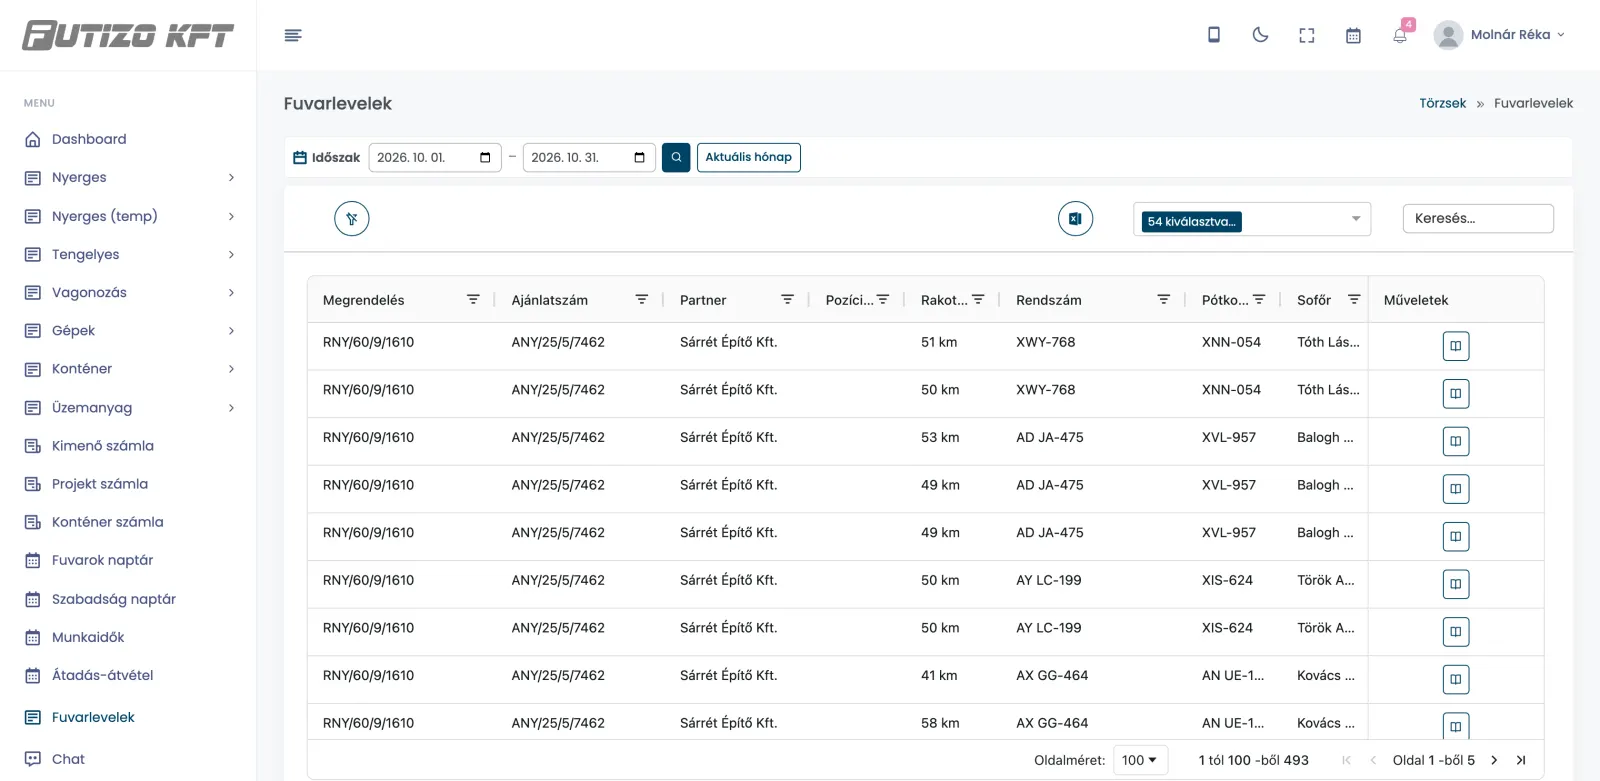Screen dimensions: 1600x781
Task: Click the Futizo Kft logo
Action: [128, 36]
